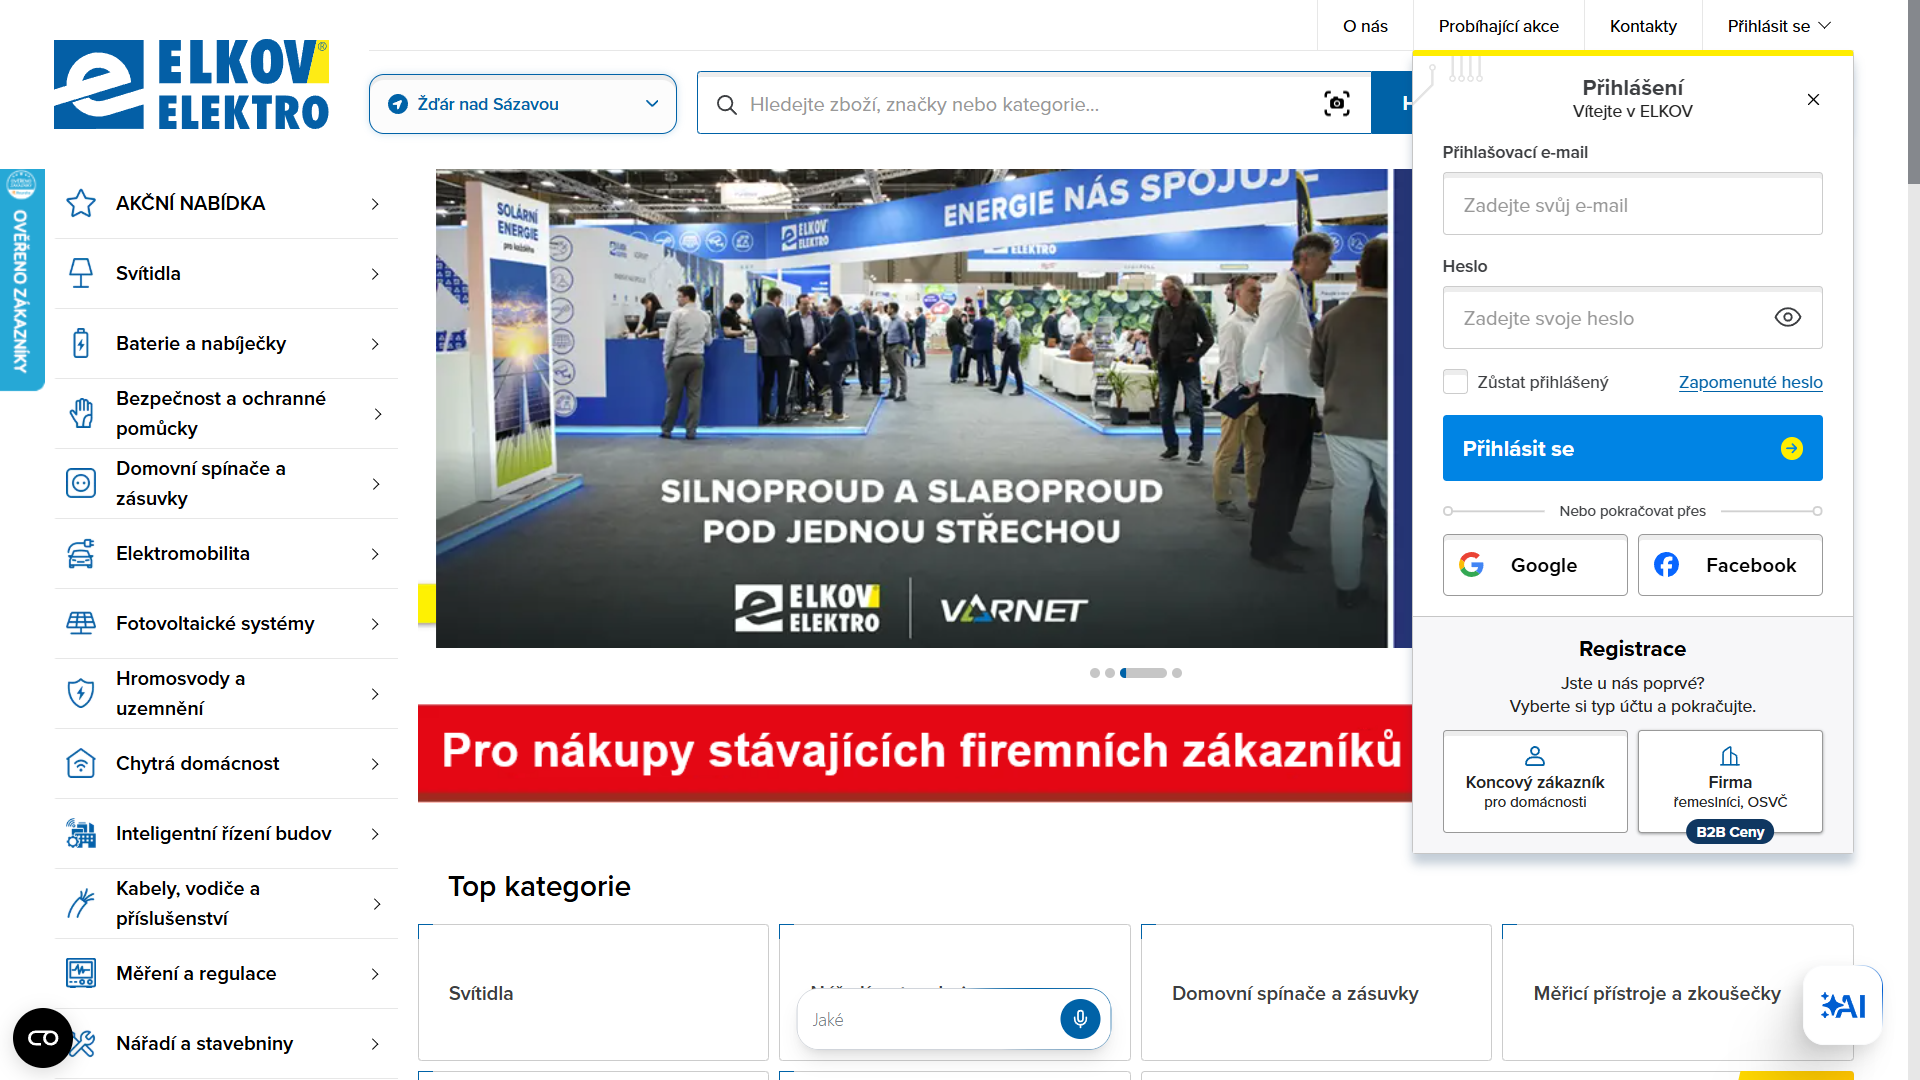Open Probíhající akce menu item

[1498, 26]
